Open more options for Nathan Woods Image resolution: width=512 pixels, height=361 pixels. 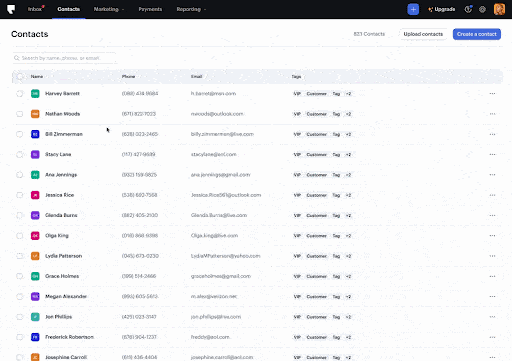click(x=492, y=114)
